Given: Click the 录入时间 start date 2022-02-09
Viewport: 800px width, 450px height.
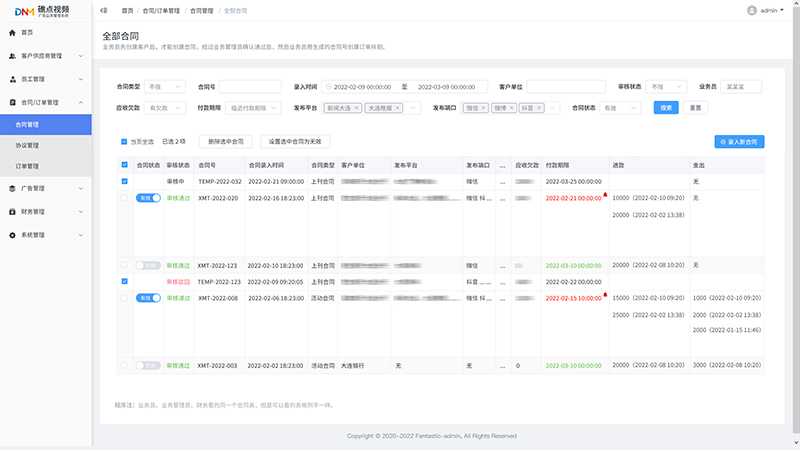Looking at the screenshot, I should click(362, 87).
